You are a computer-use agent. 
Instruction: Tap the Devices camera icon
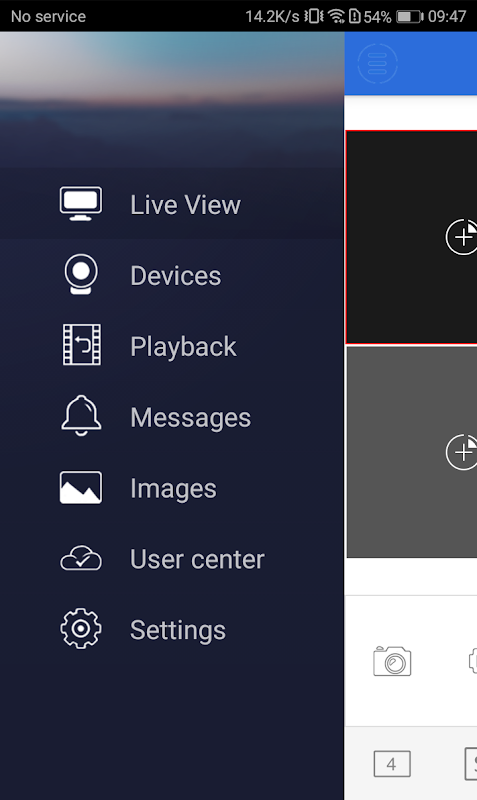point(81,274)
